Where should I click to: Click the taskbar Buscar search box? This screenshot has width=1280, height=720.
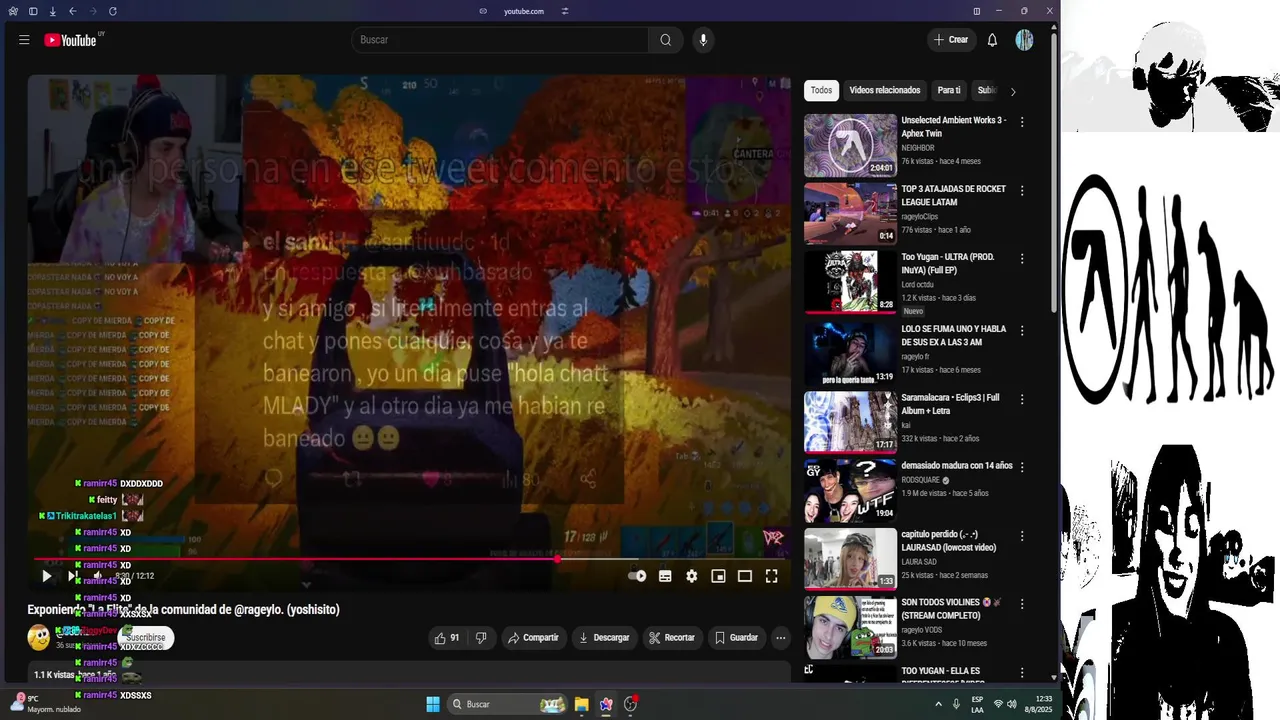click(507, 704)
